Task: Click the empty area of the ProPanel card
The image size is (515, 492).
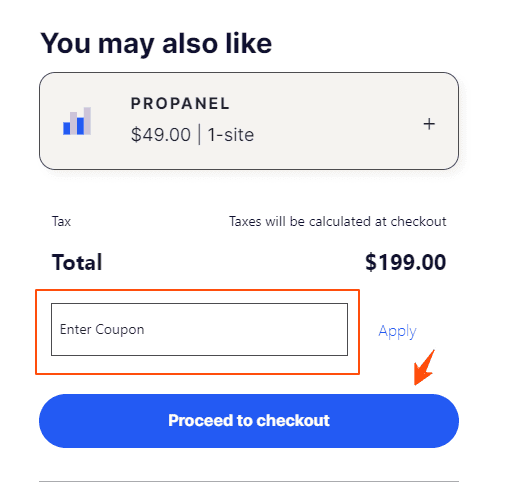Action: coord(333,121)
